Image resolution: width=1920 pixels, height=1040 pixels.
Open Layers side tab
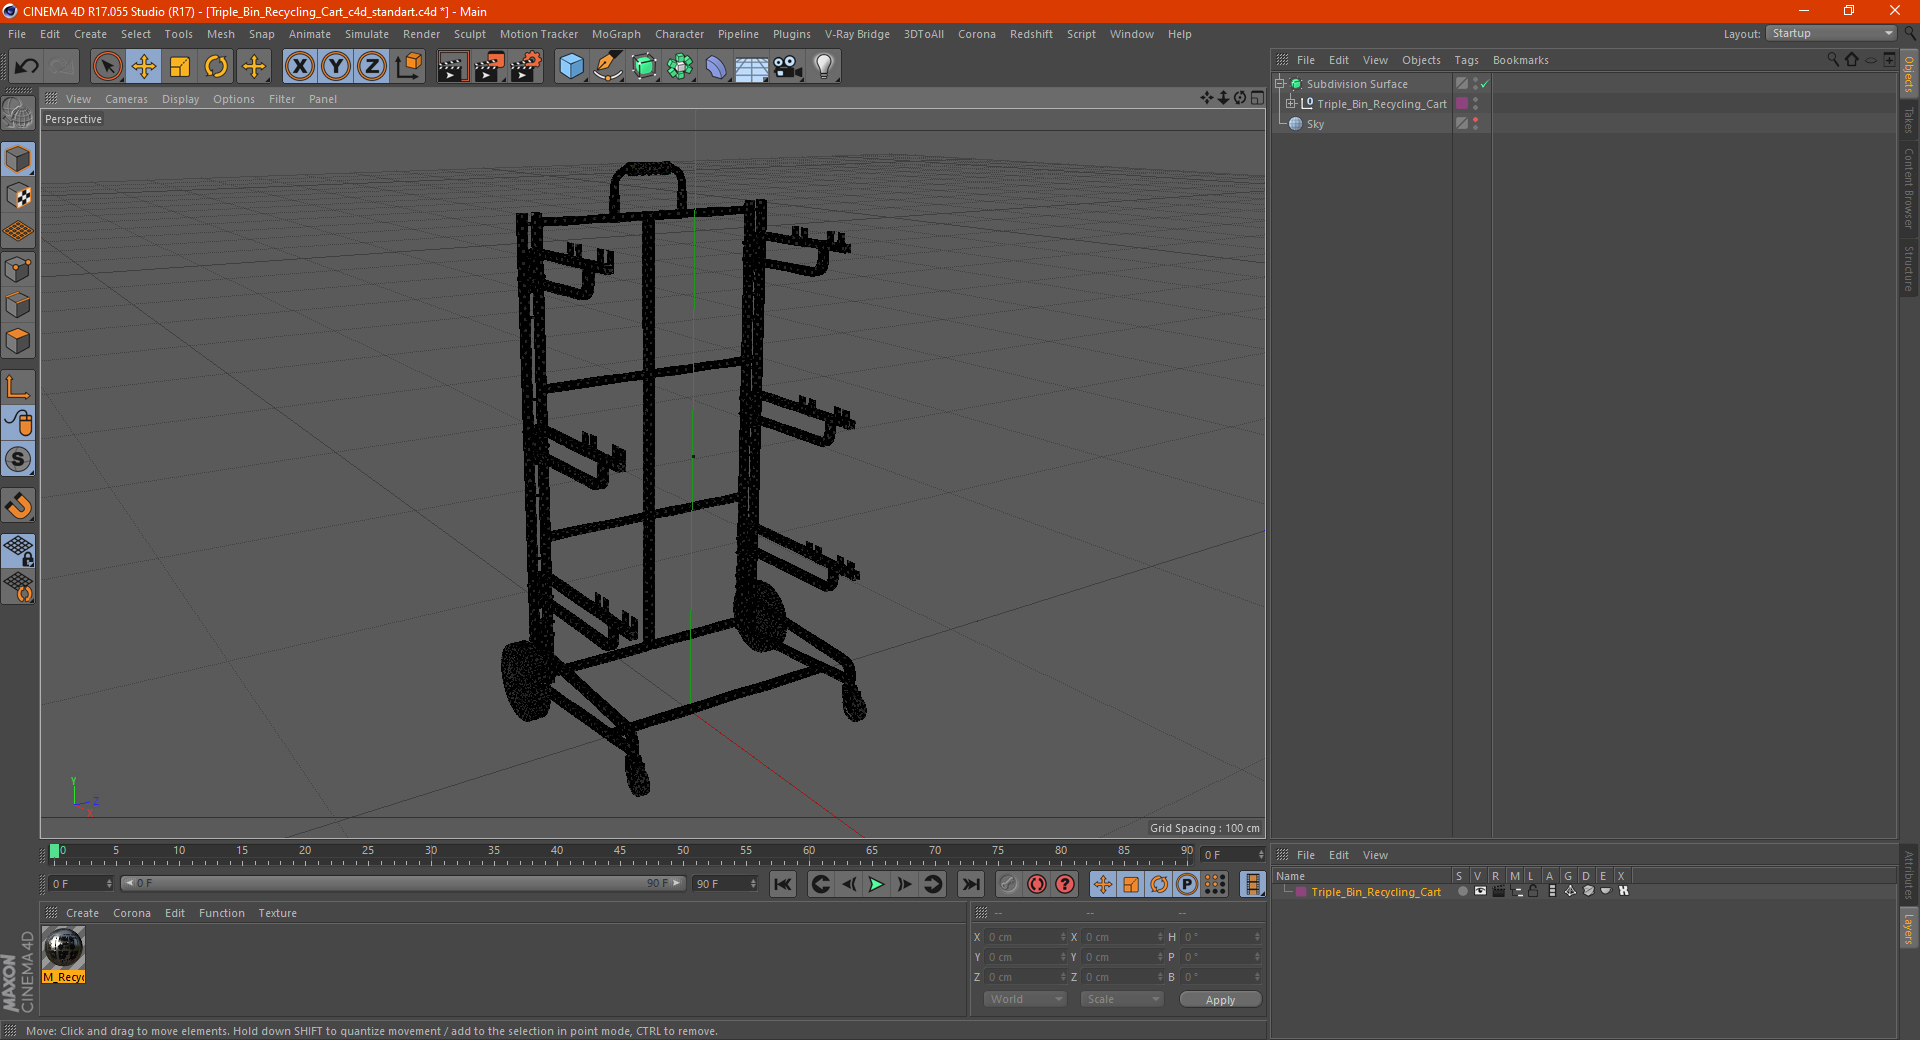point(1909,928)
